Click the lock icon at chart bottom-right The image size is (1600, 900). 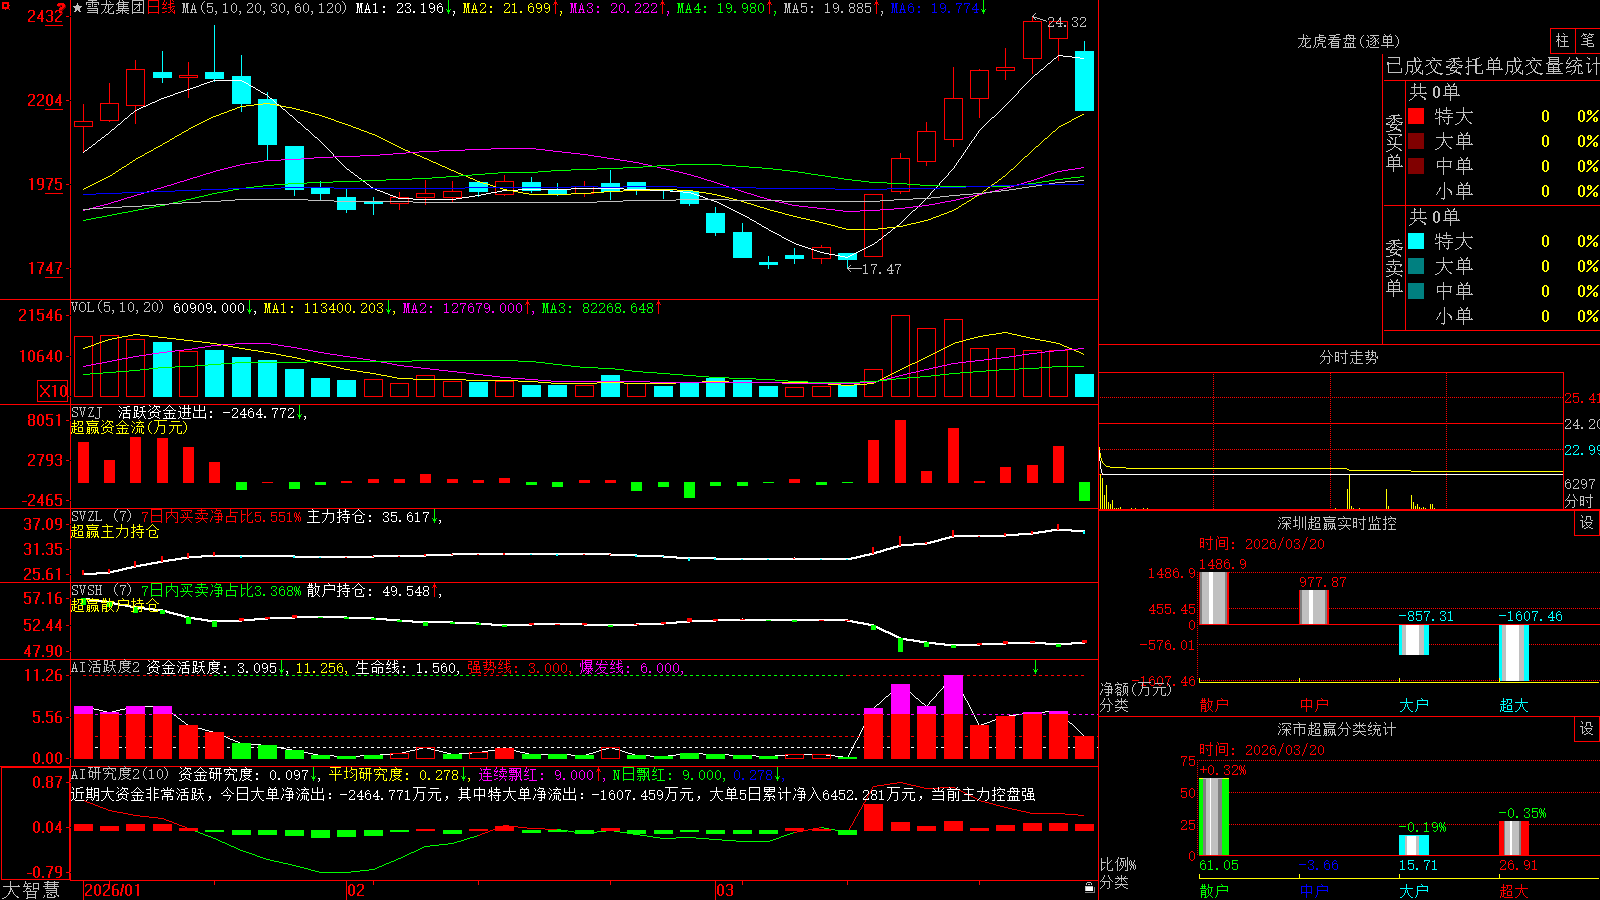tap(1089, 887)
